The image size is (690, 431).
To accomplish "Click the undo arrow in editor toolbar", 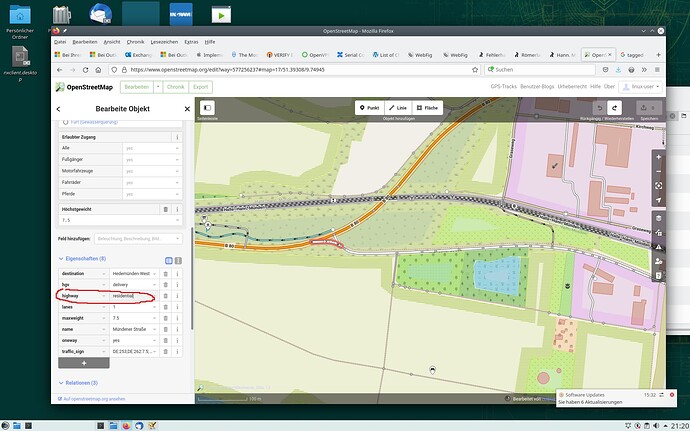I will pos(599,107).
